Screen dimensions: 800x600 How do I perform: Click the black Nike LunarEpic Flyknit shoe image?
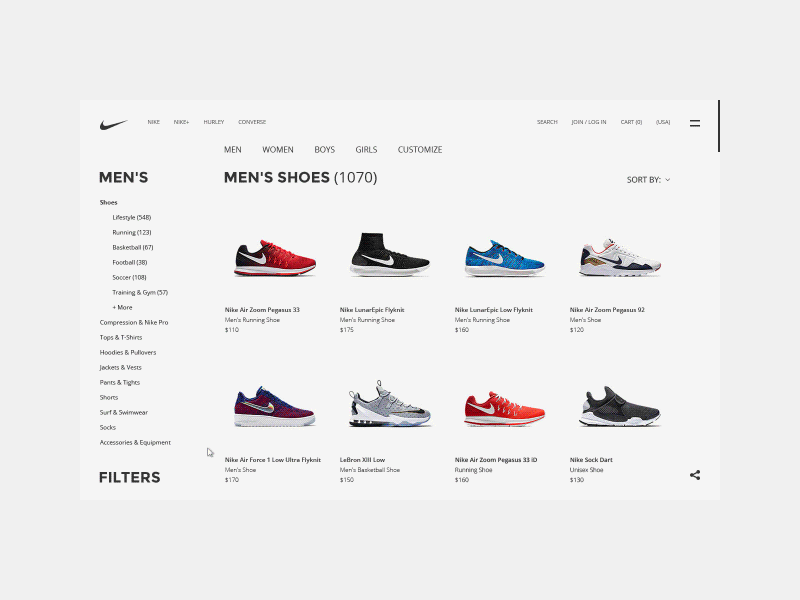390,255
